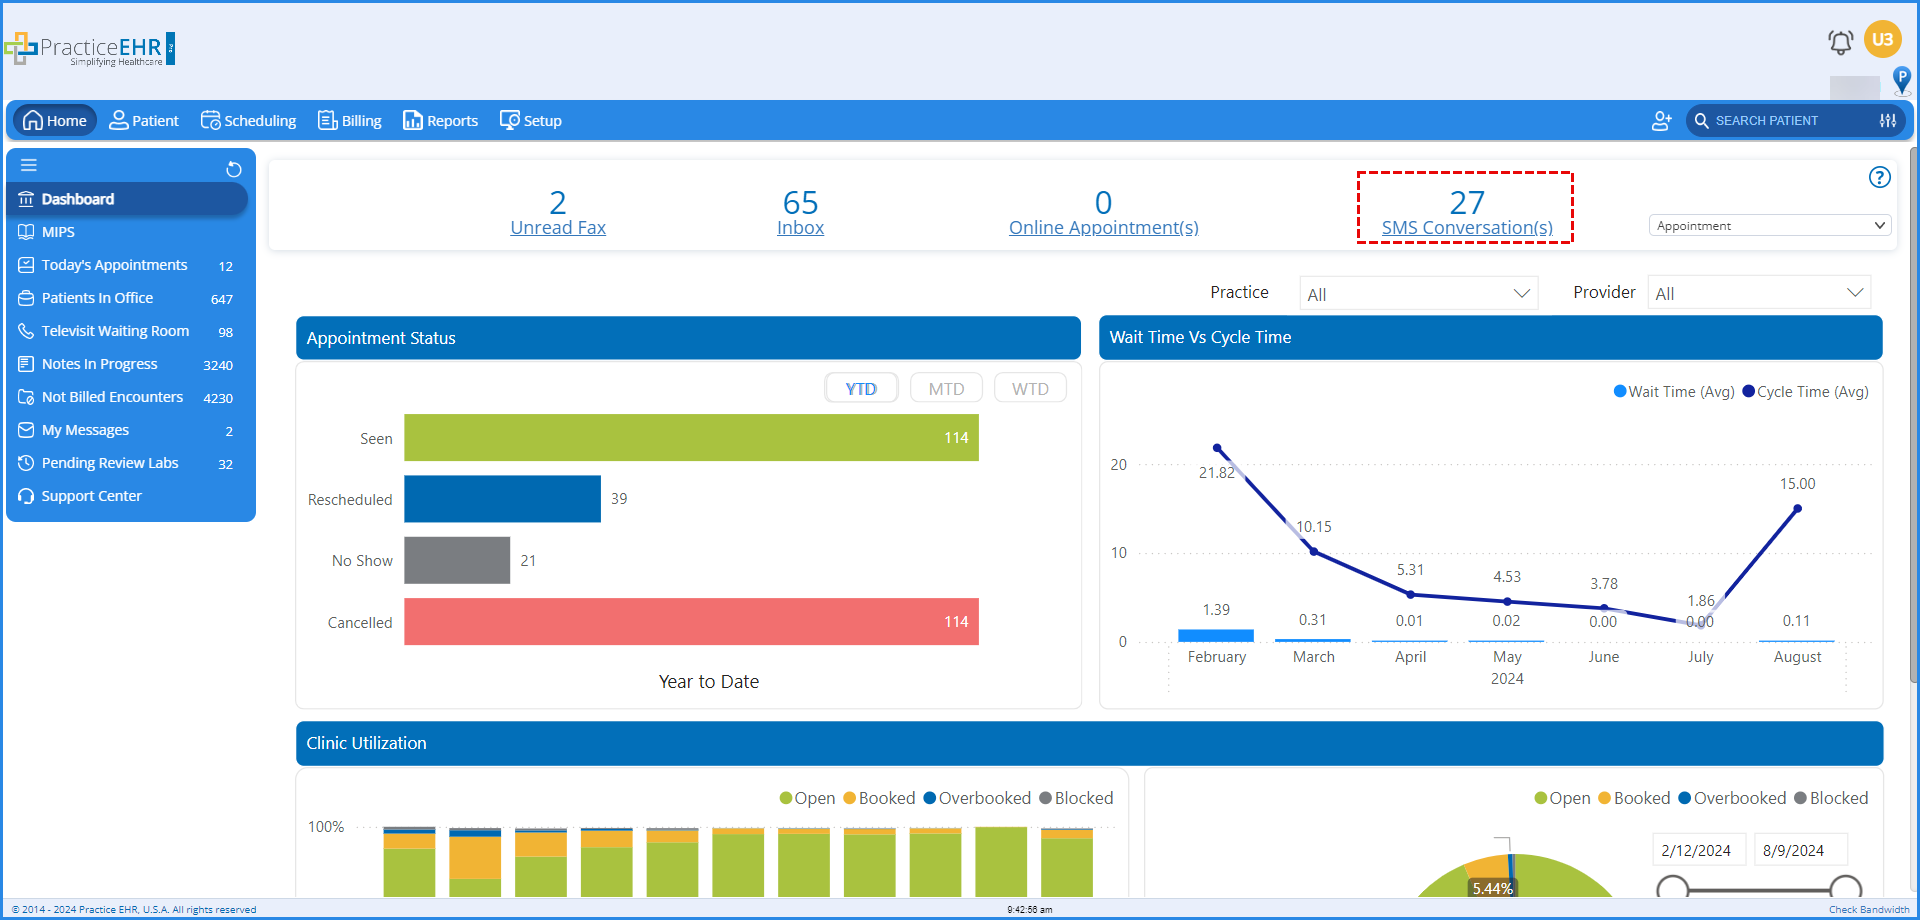Click the 8/9/2024 end date field
1920x920 pixels.
click(x=1800, y=850)
